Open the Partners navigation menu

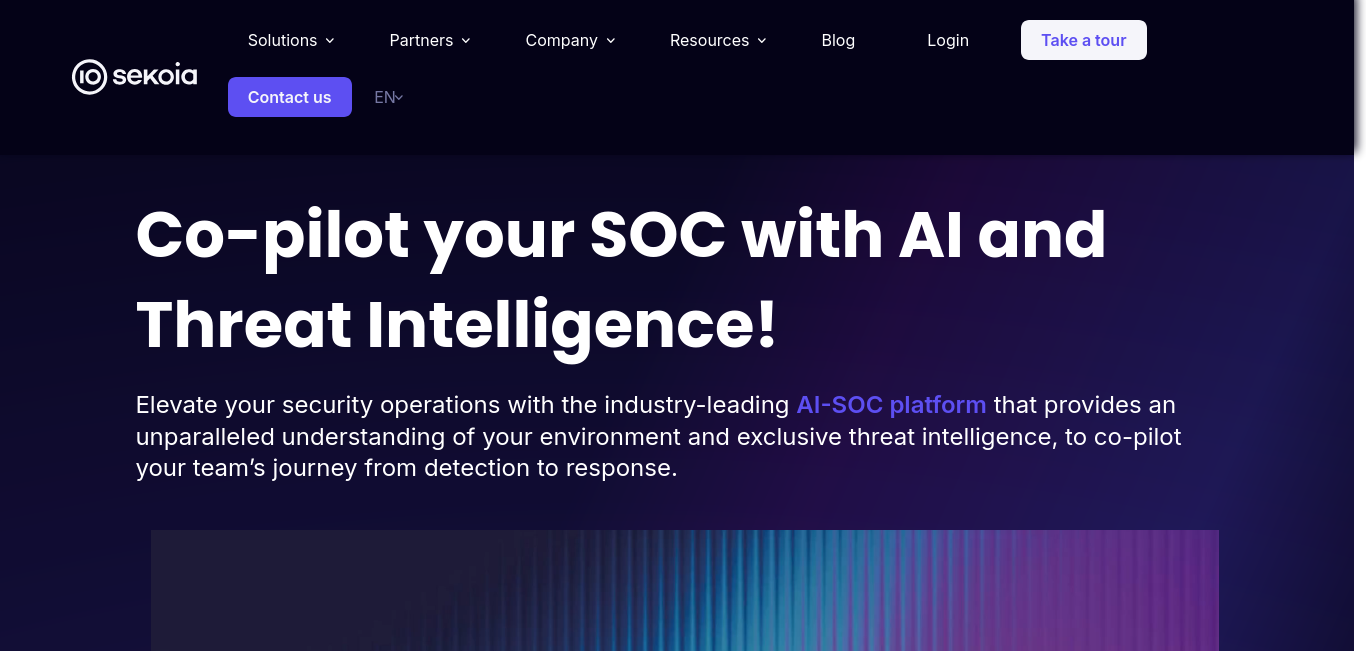421,40
